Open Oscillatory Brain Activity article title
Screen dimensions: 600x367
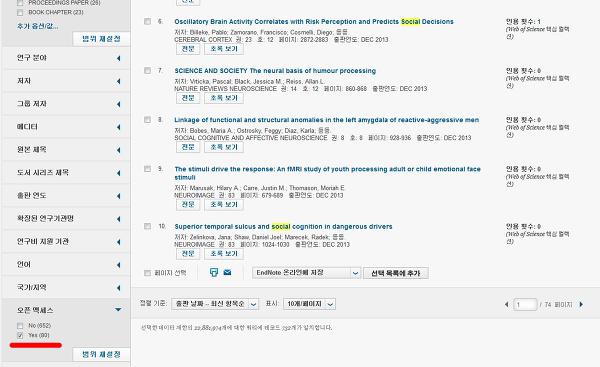pyautogui.click(x=314, y=21)
